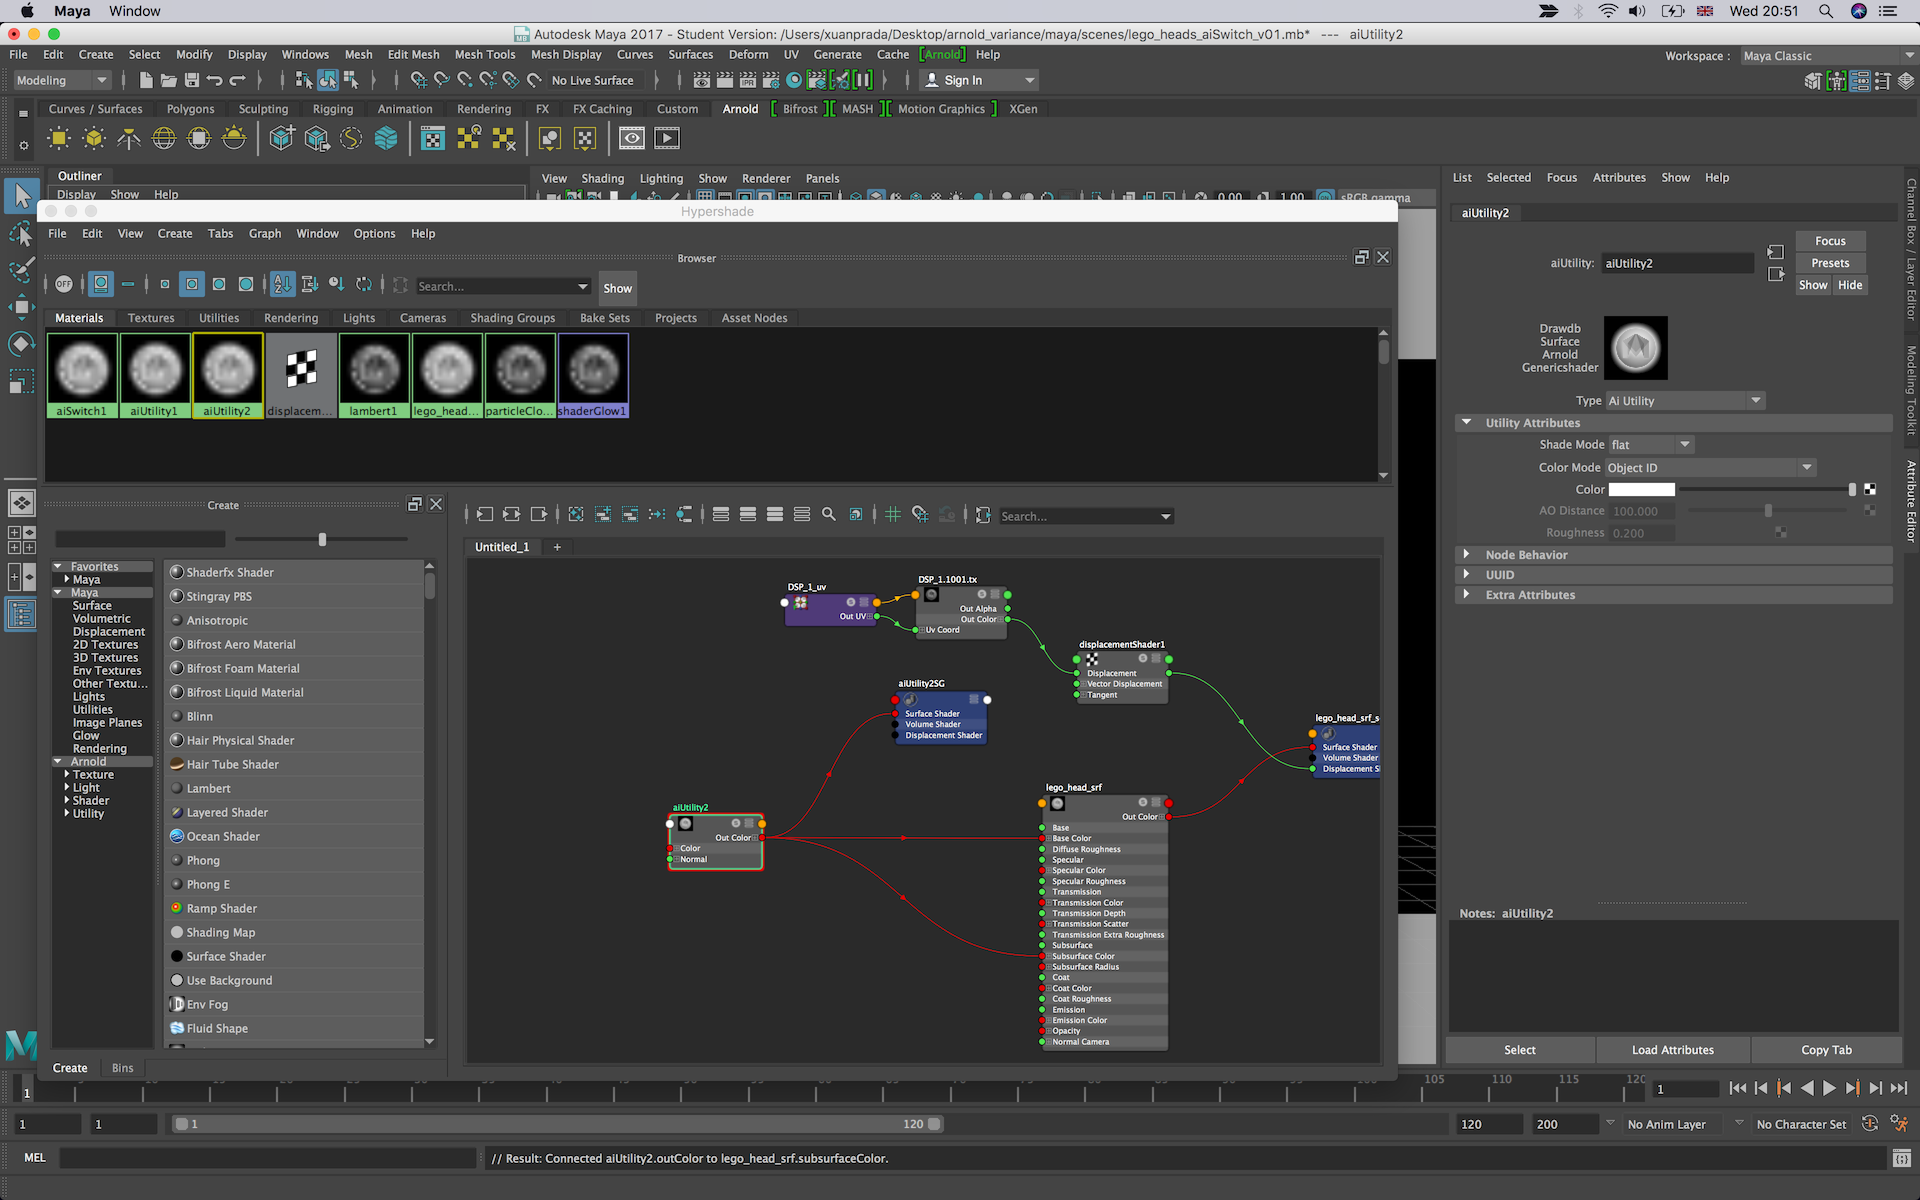Open the Modeling menu set dropdown
Screen dimensions: 1920x1200
[61, 80]
